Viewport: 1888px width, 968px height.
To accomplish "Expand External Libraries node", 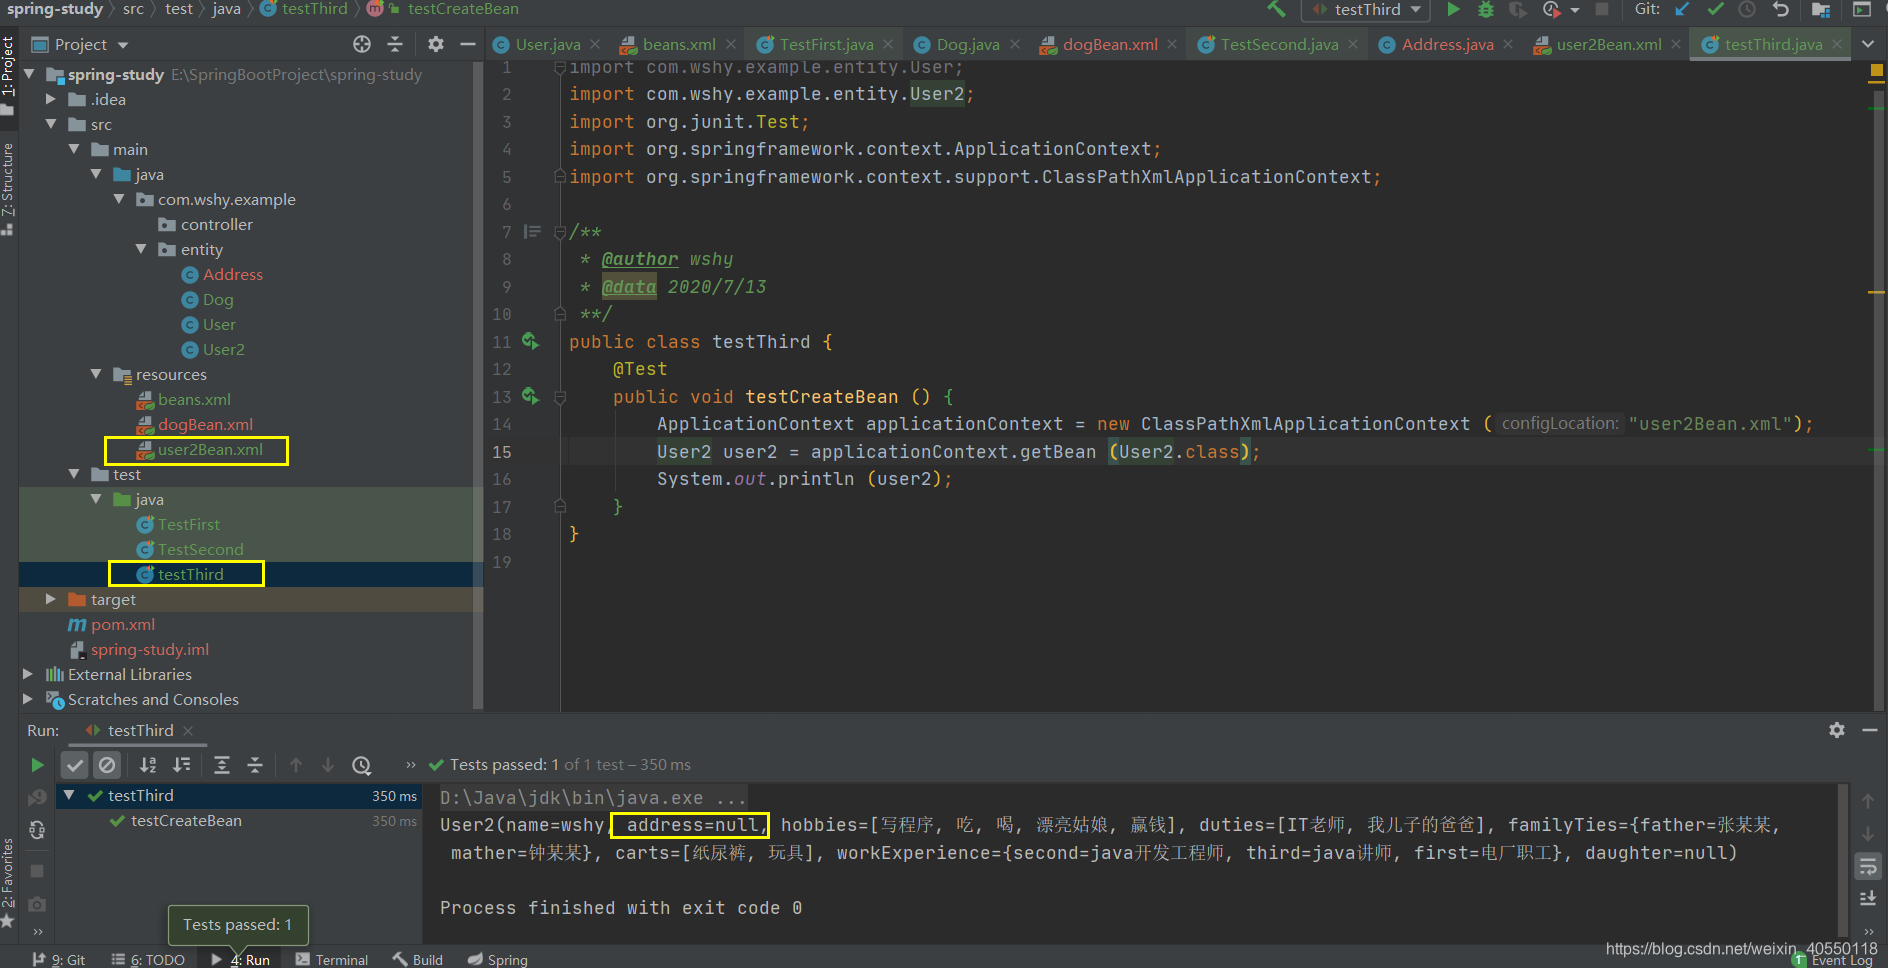I will (x=28, y=674).
